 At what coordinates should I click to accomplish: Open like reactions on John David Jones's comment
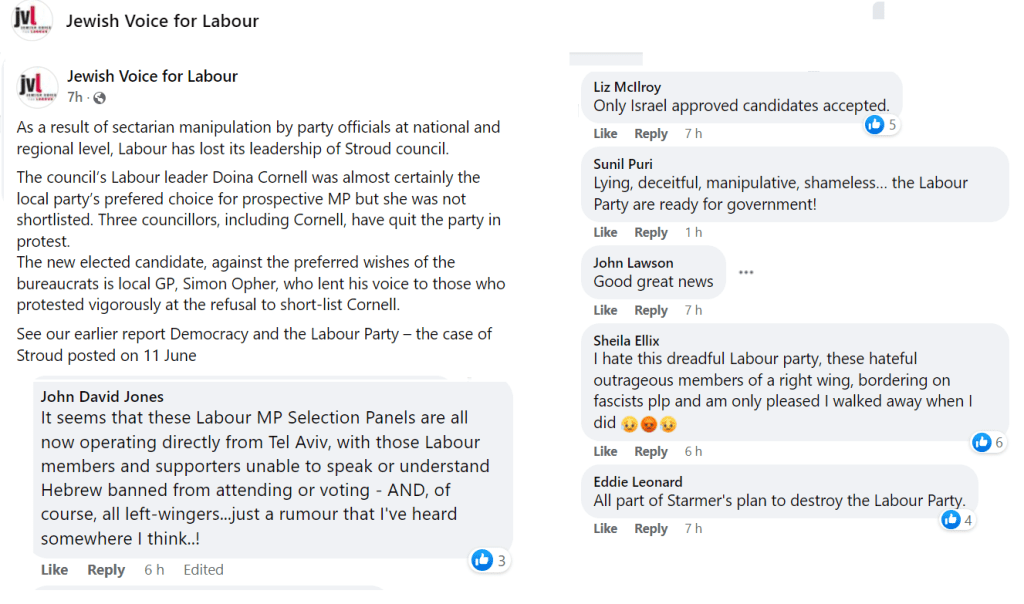click(489, 560)
